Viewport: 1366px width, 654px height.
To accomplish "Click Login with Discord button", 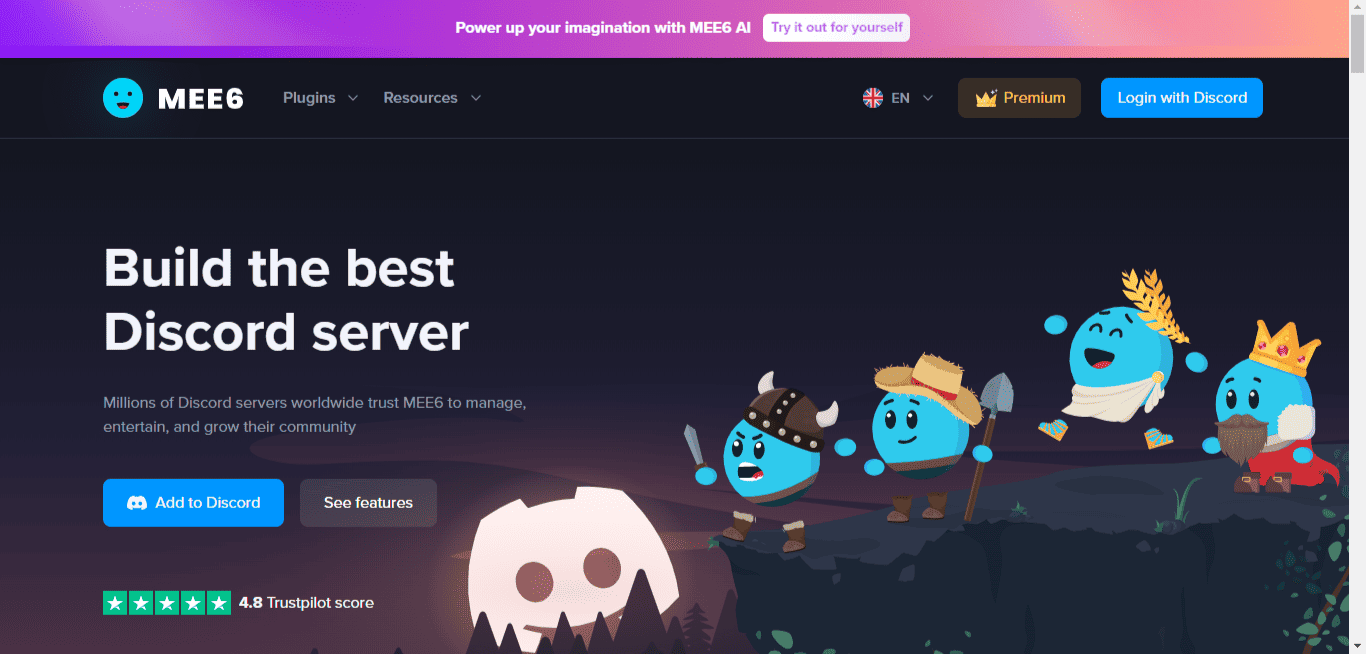I will coord(1182,98).
